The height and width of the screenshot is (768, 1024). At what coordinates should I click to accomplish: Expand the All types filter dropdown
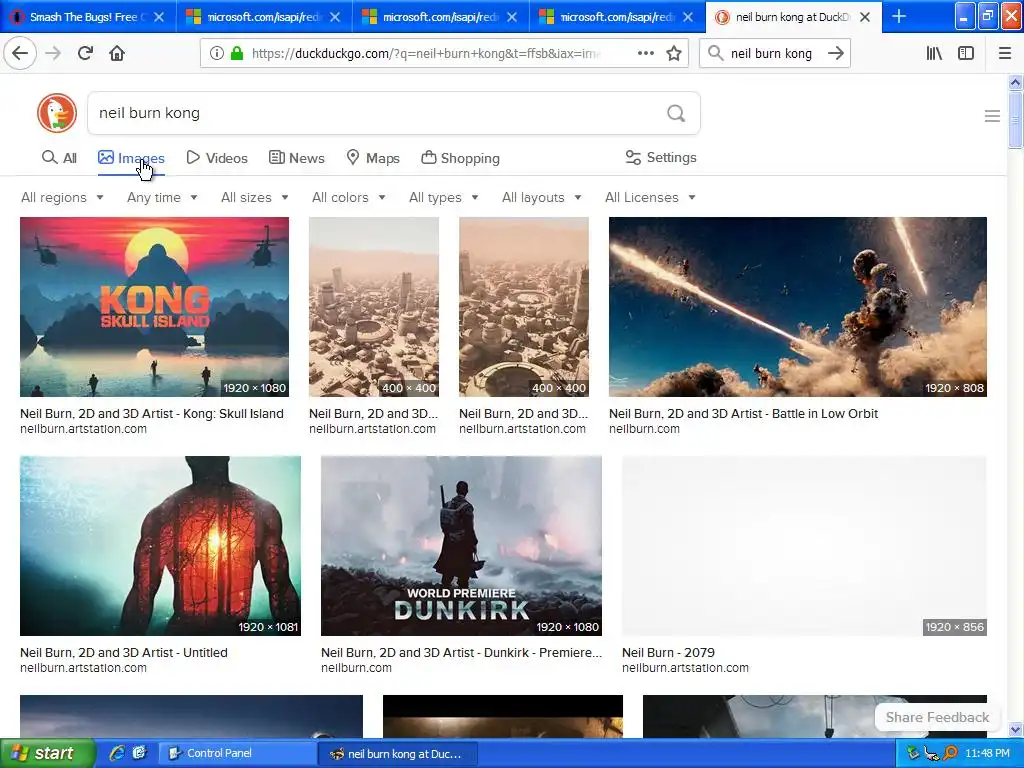[443, 197]
